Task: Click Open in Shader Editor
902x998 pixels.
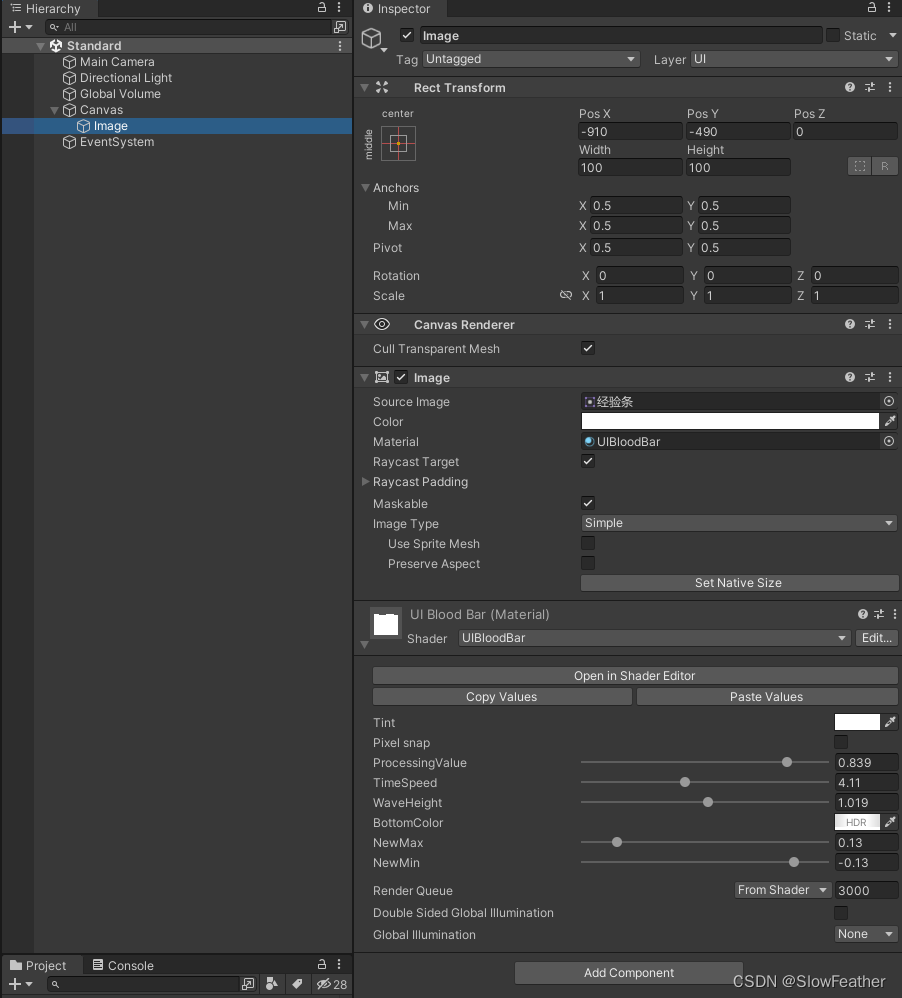Action: (x=635, y=675)
